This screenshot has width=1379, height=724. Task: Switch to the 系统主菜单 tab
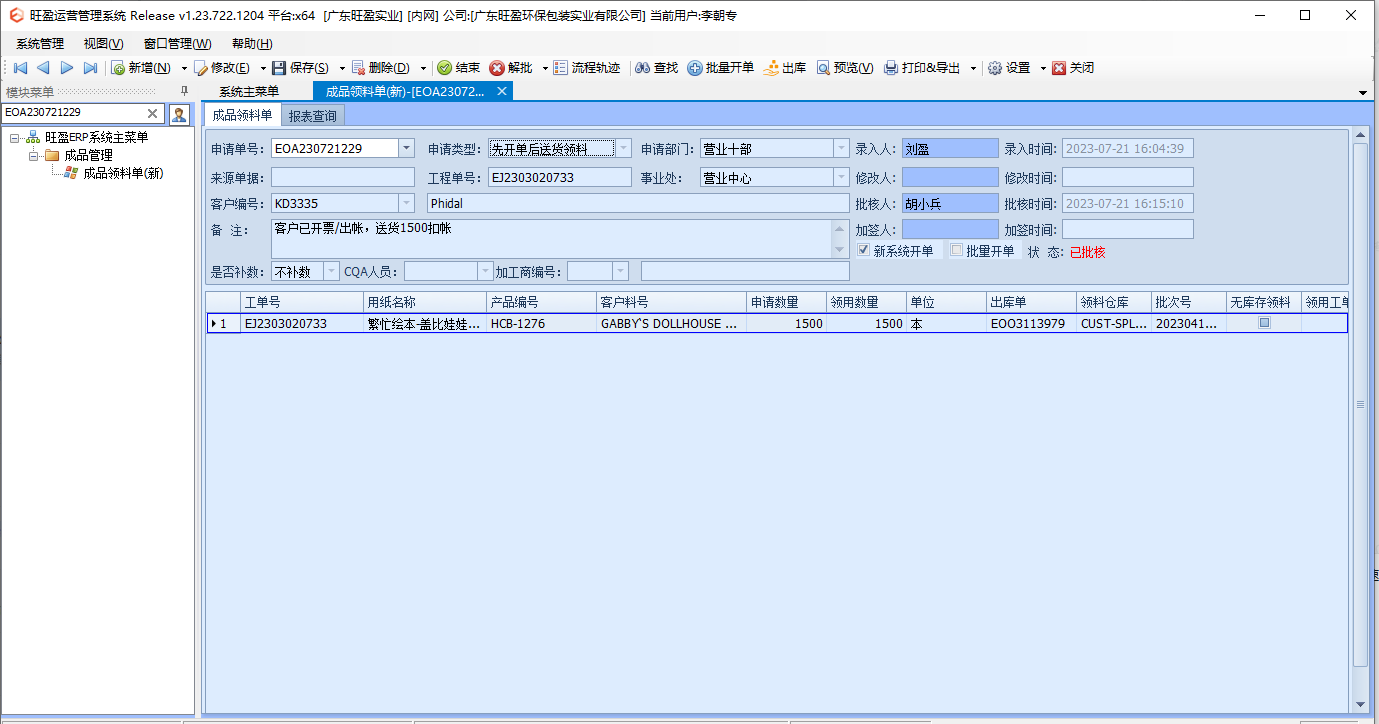[249, 91]
